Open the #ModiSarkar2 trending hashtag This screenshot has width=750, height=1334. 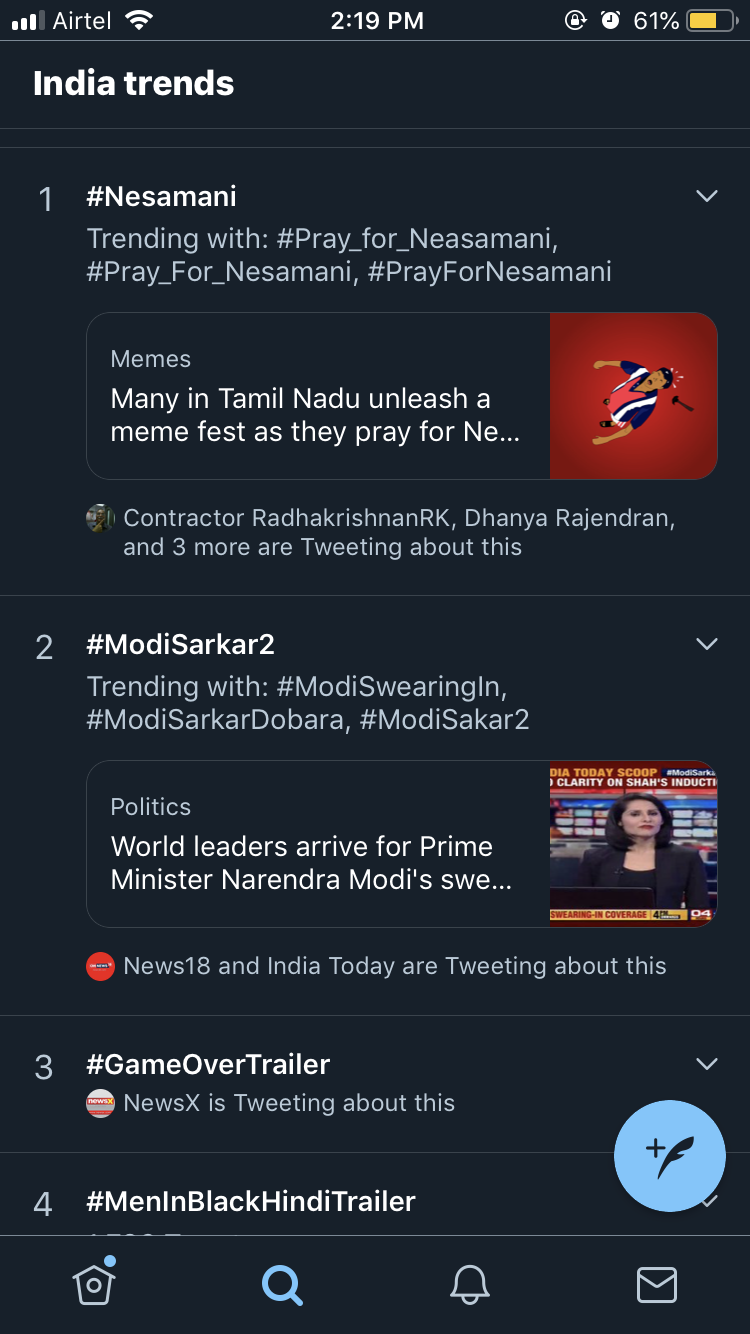180,644
